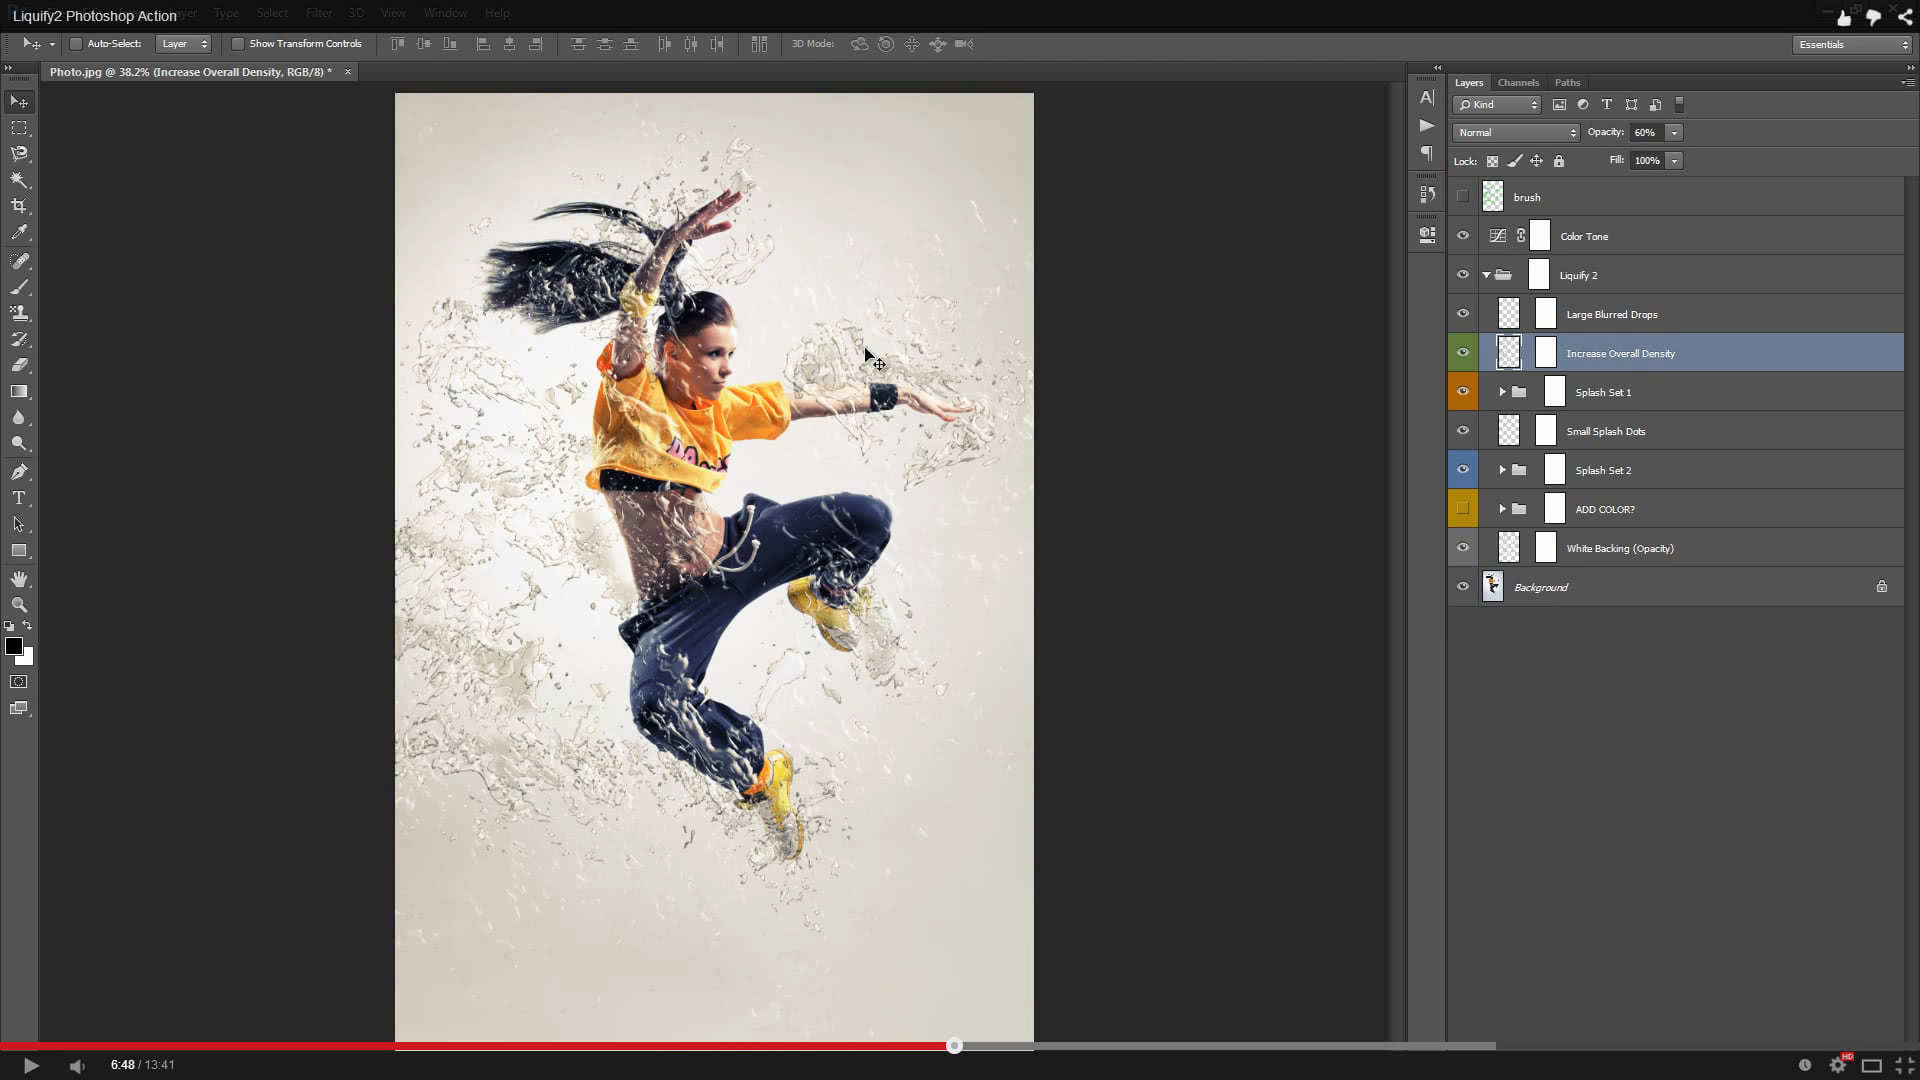Enable the Show Transform Controls checkbox

238,43
